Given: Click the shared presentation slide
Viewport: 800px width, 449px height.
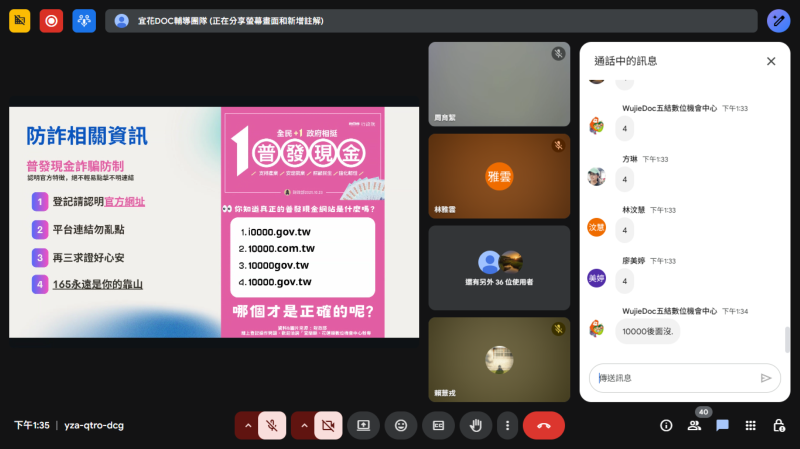Looking at the screenshot, I should pos(214,222).
